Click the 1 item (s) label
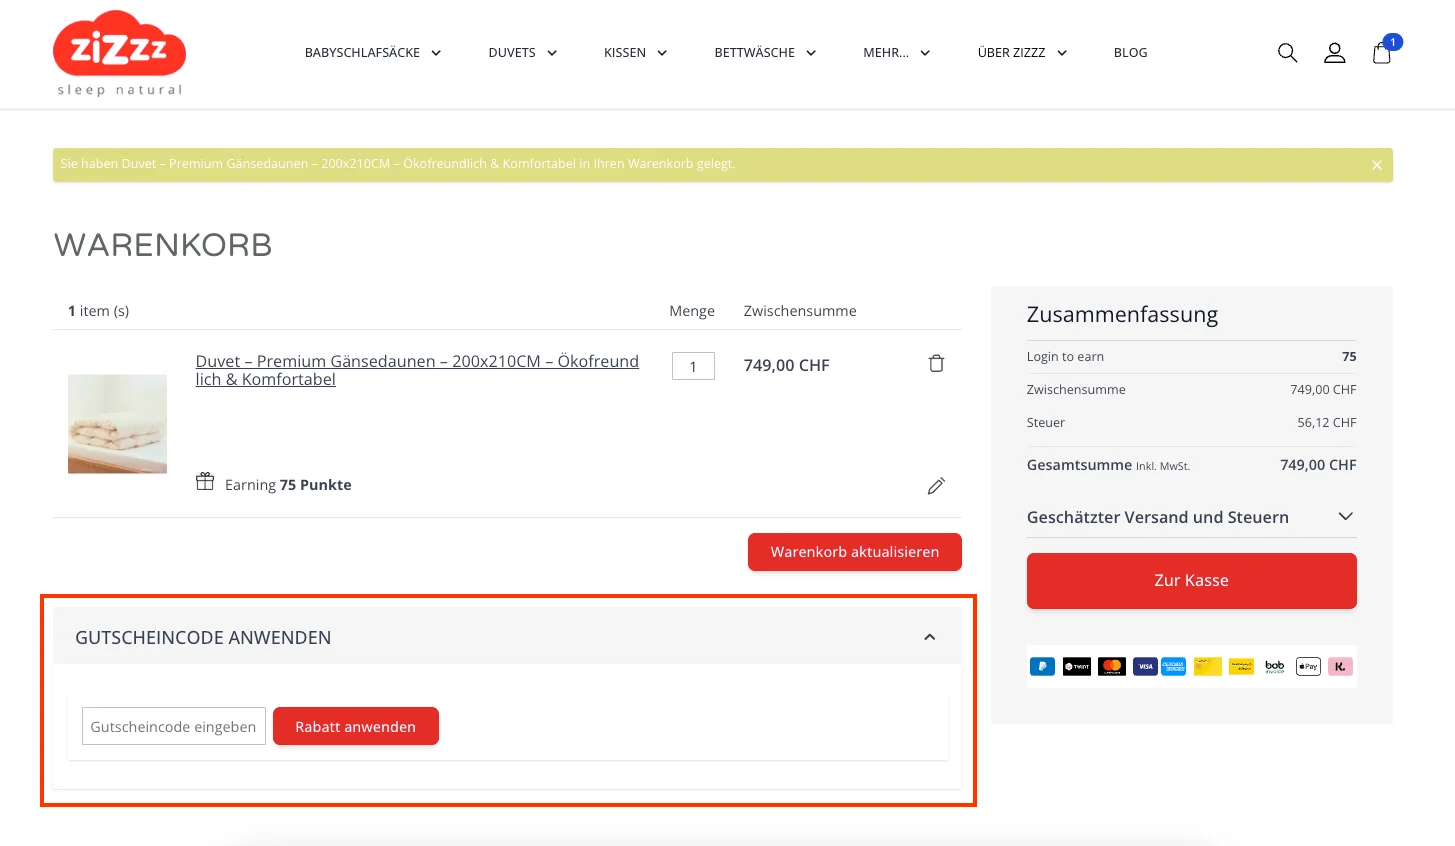 pos(98,311)
